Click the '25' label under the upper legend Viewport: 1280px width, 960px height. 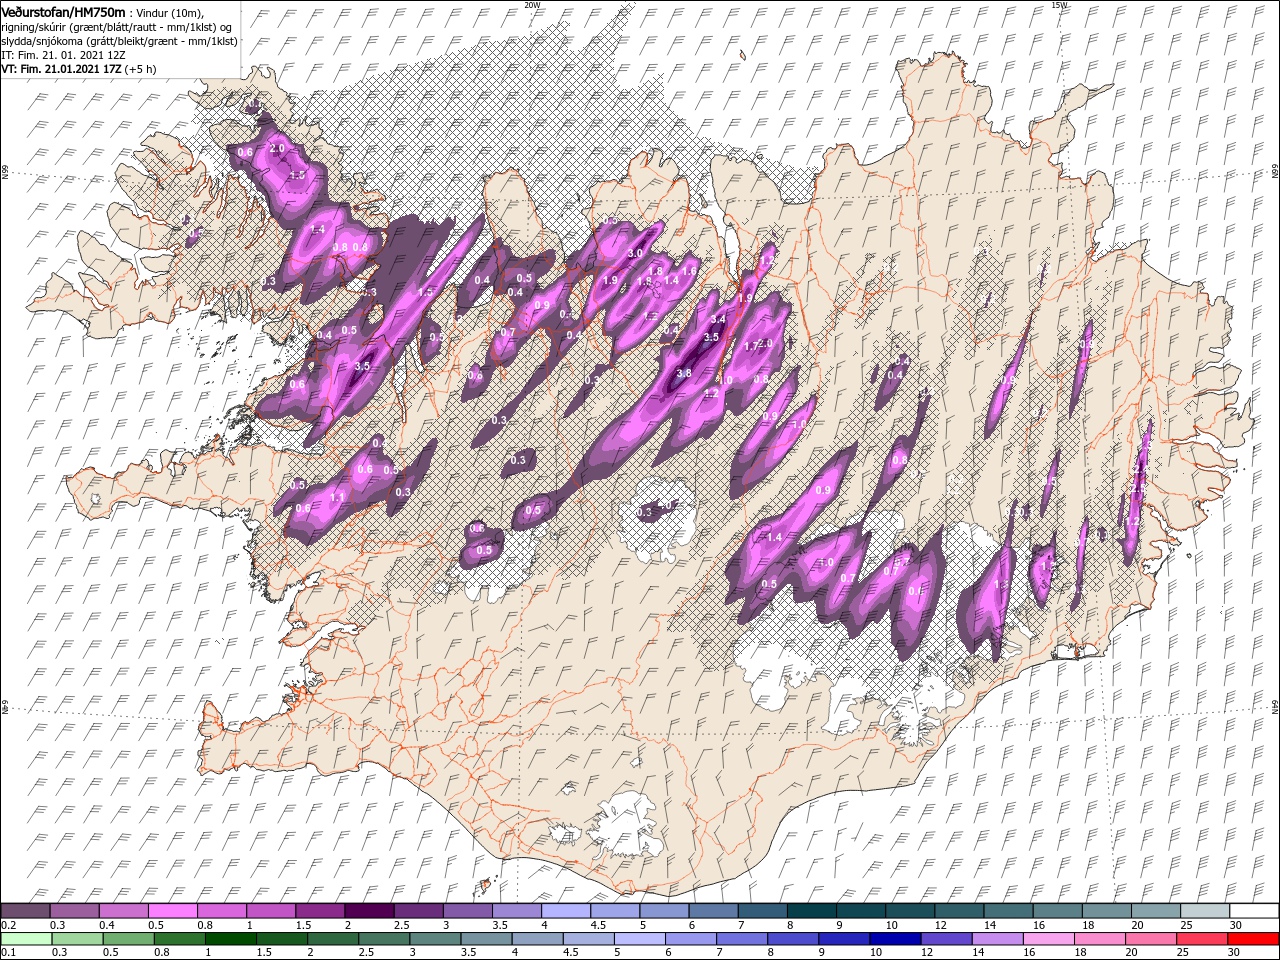point(1188,925)
